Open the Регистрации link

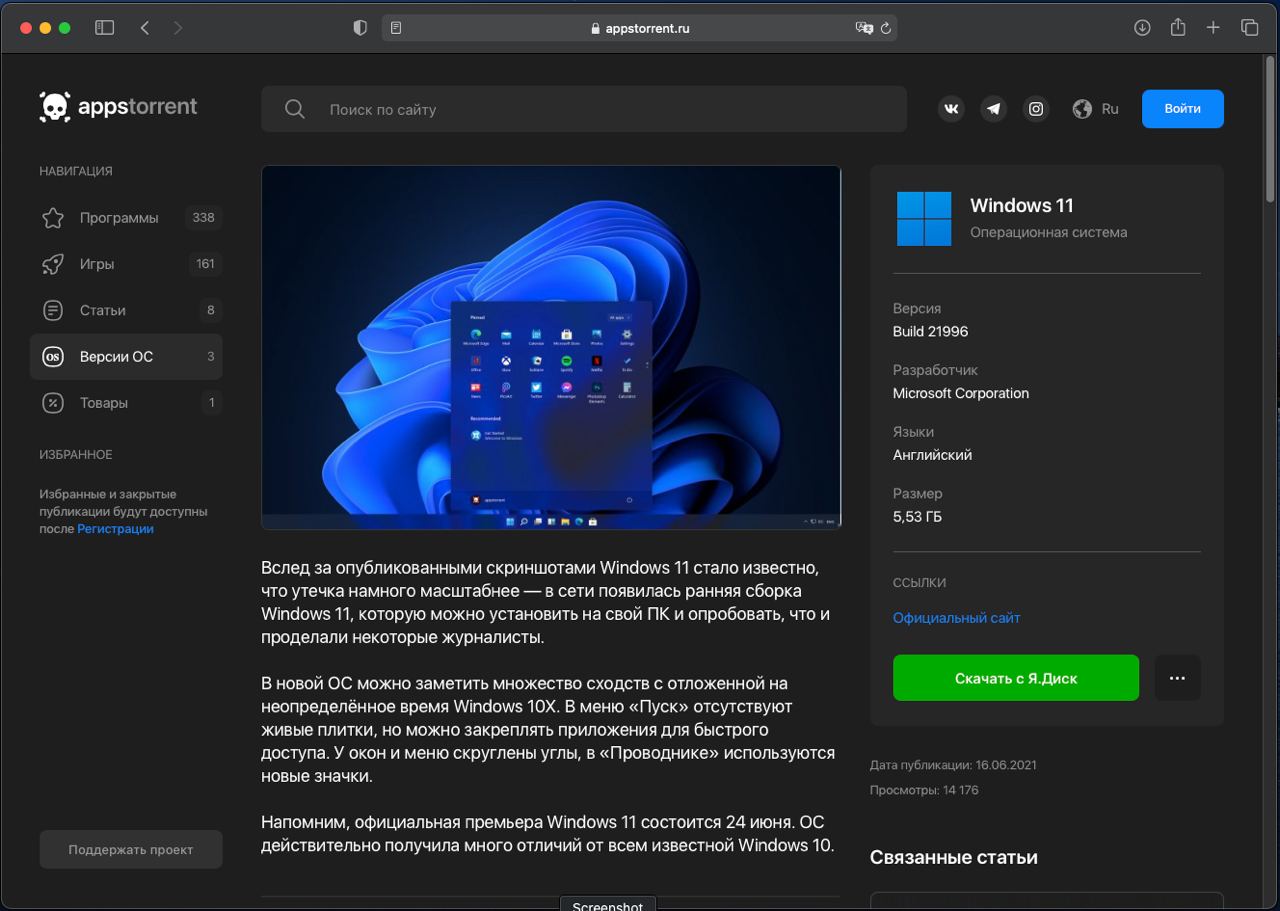pos(115,529)
